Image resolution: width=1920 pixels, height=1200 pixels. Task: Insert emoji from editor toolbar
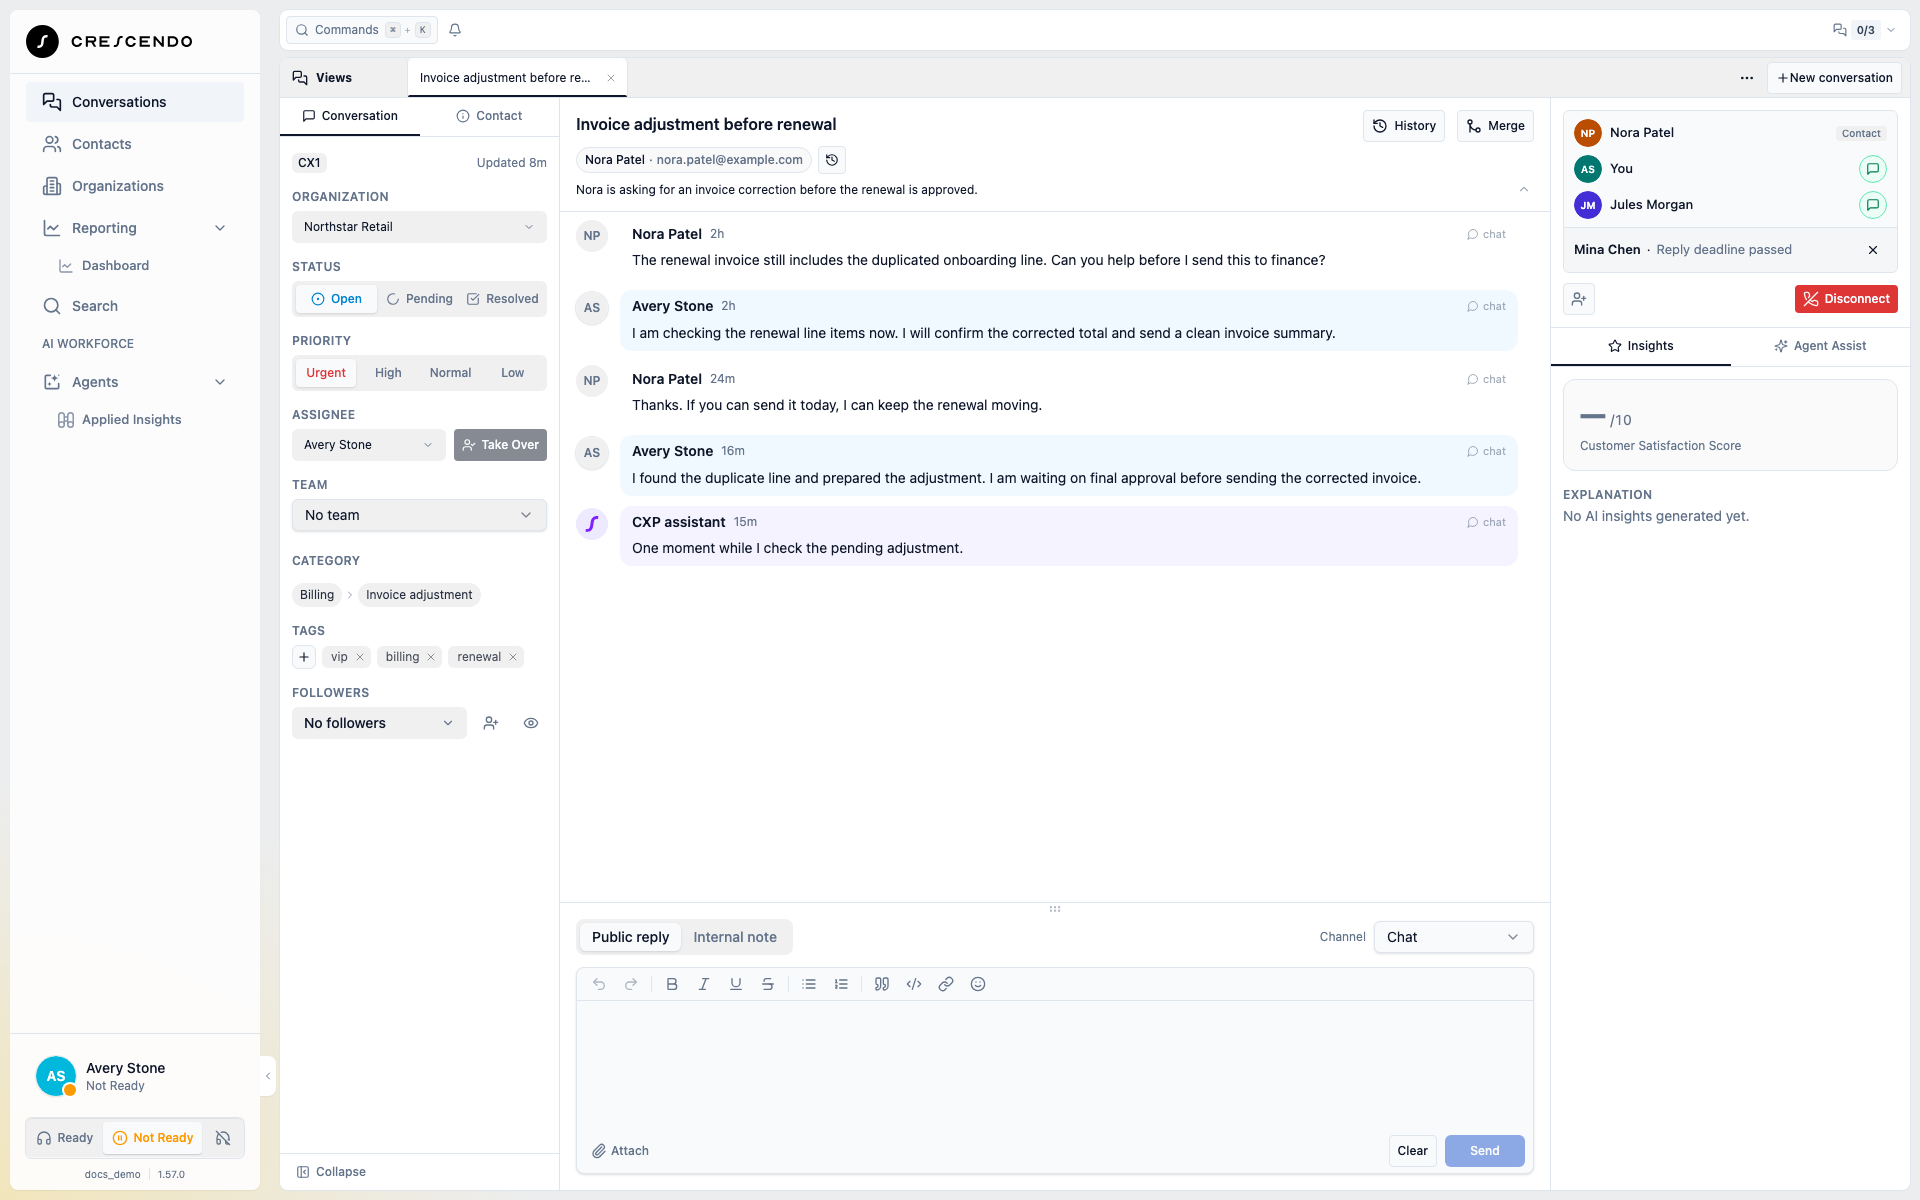pyautogui.click(x=978, y=984)
